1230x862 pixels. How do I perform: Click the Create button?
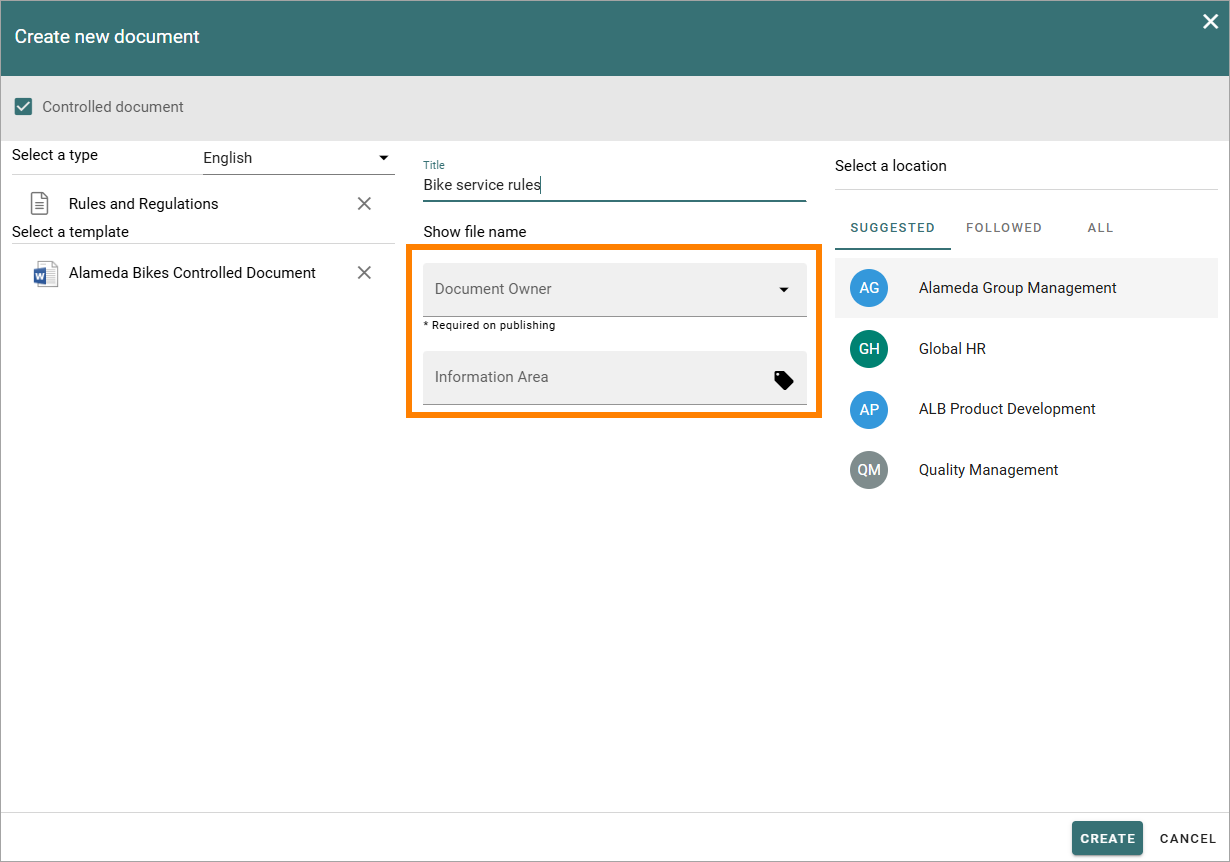click(1107, 838)
